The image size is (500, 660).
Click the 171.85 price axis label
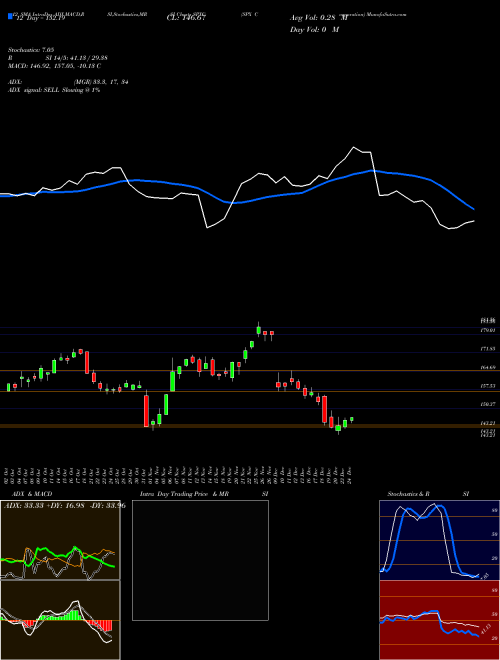click(x=488, y=349)
